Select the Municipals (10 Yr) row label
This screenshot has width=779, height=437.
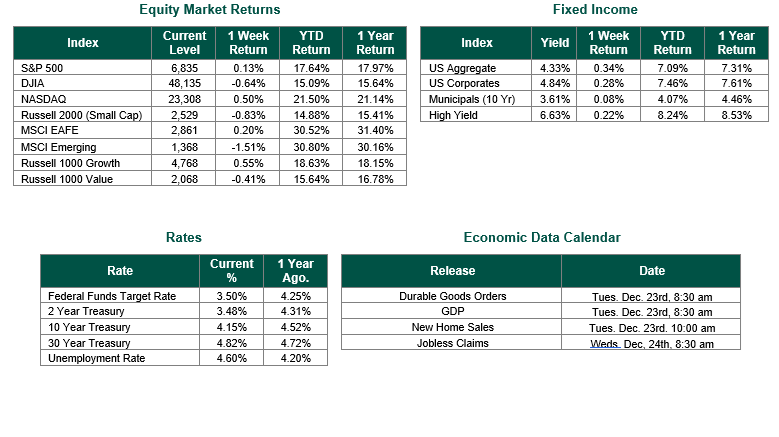[x=475, y=99]
